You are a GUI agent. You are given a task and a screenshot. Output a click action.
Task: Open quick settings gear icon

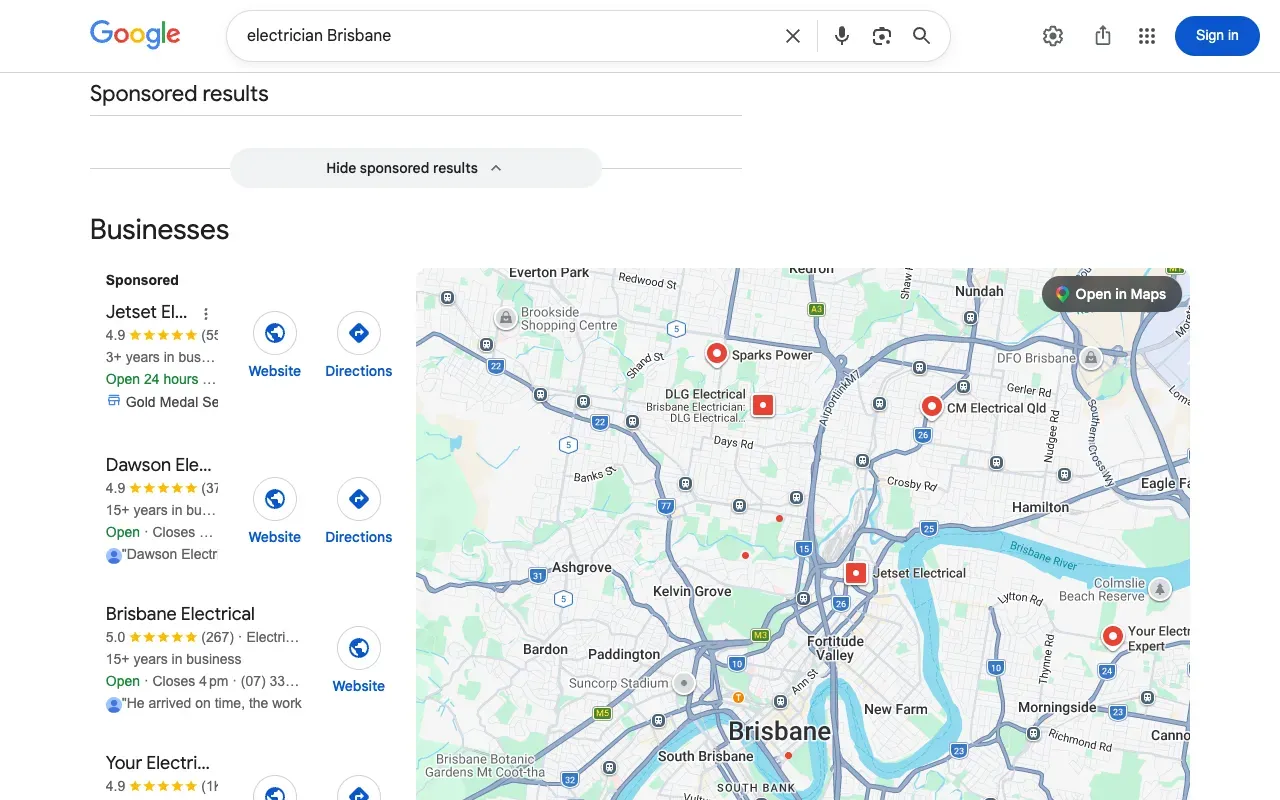point(1053,36)
